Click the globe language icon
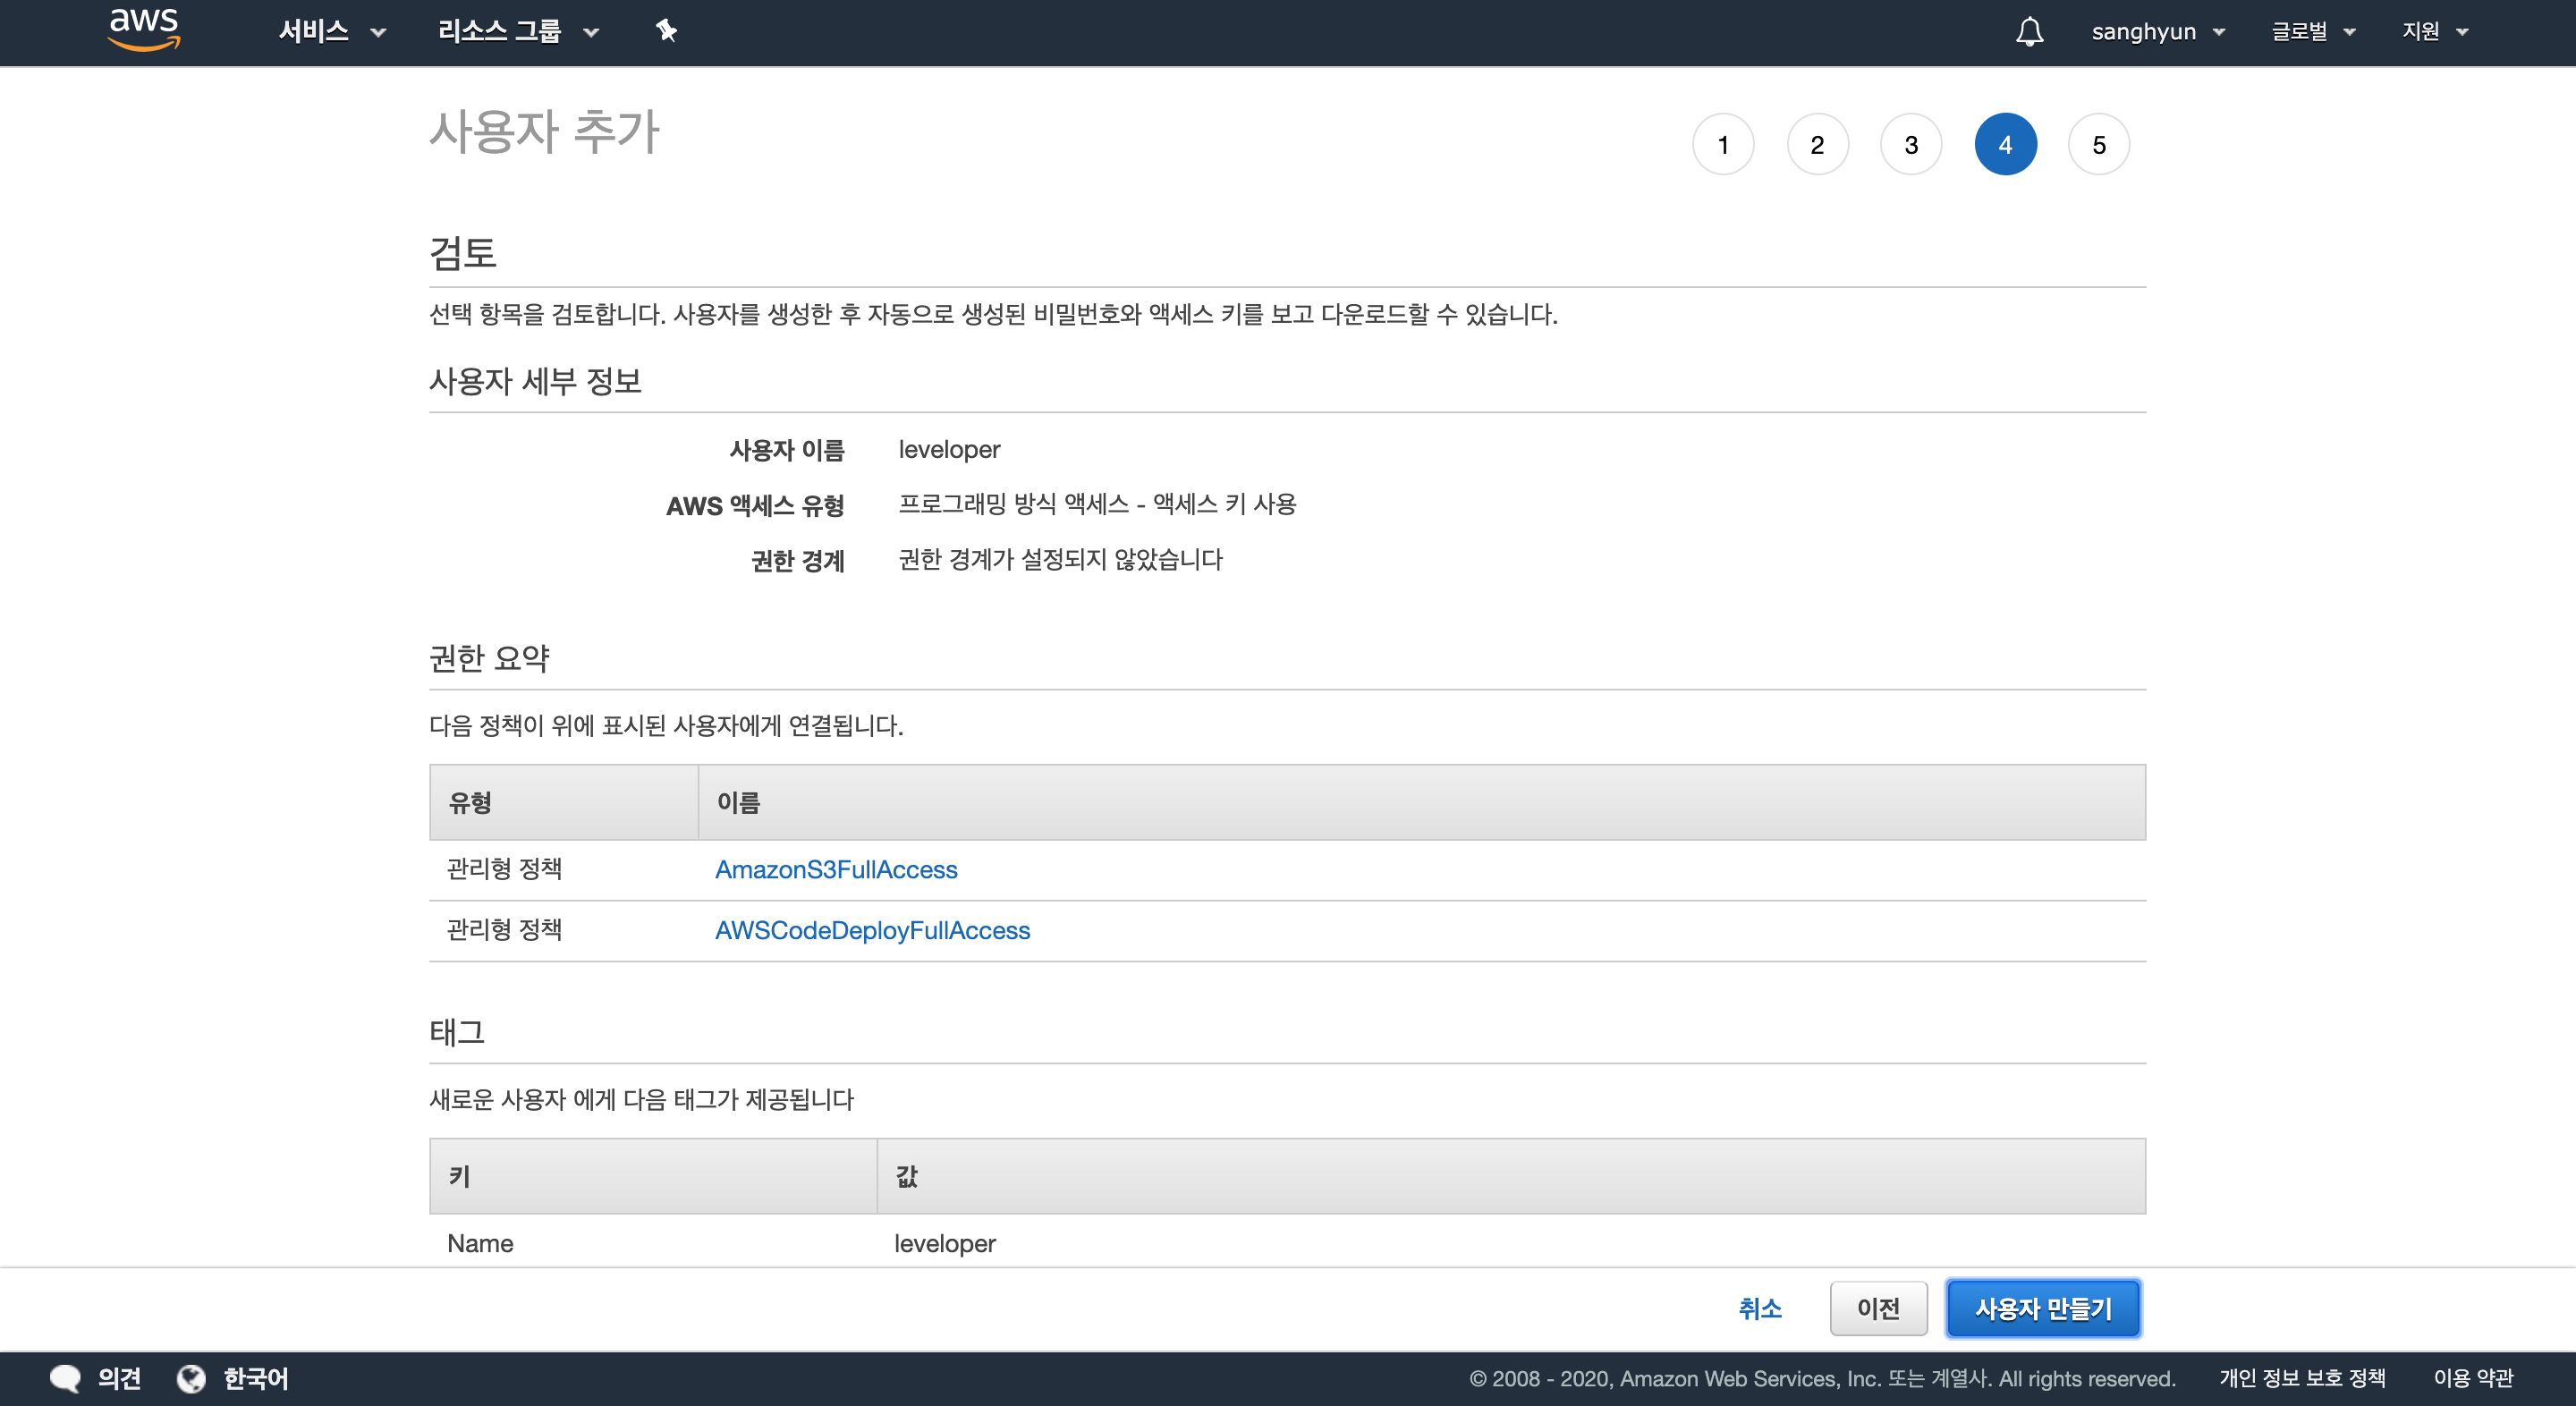This screenshot has width=2576, height=1406. 191,1378
